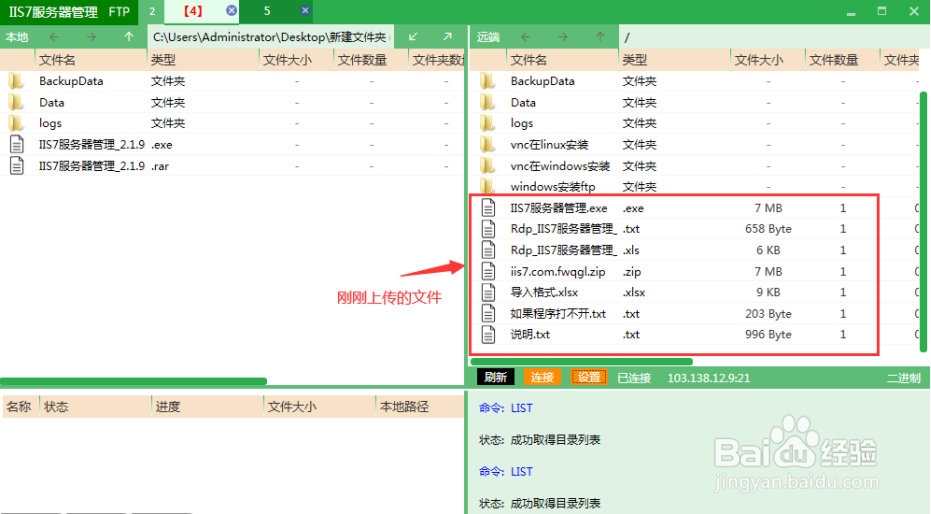Viewport: 931px width, 514px height.
Task: Close tab 【4】 with its X icon
Action: [x=232, y=11]
